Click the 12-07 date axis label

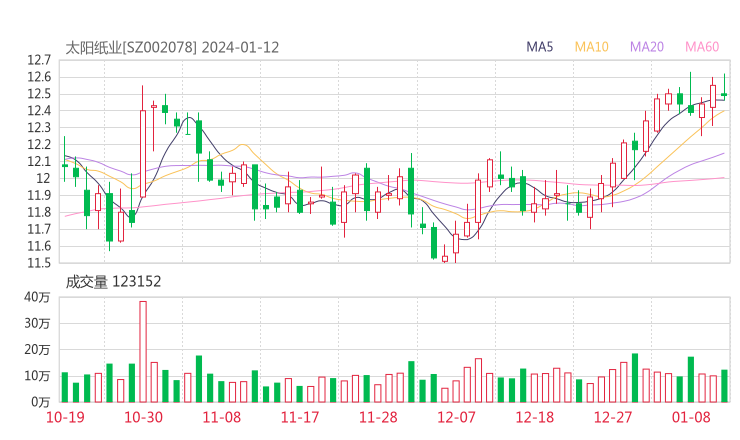[456, 417]
